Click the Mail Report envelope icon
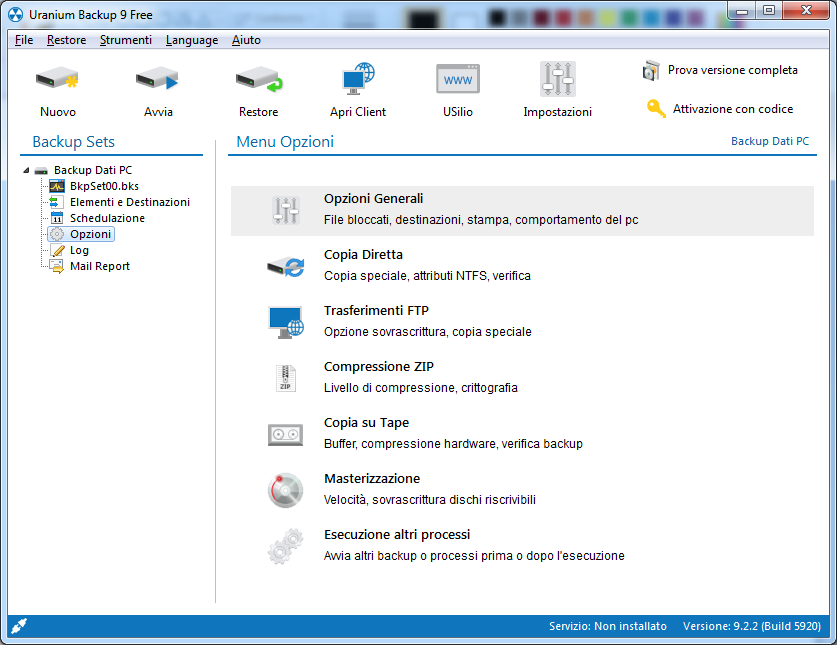 click(x=57, y=266)
